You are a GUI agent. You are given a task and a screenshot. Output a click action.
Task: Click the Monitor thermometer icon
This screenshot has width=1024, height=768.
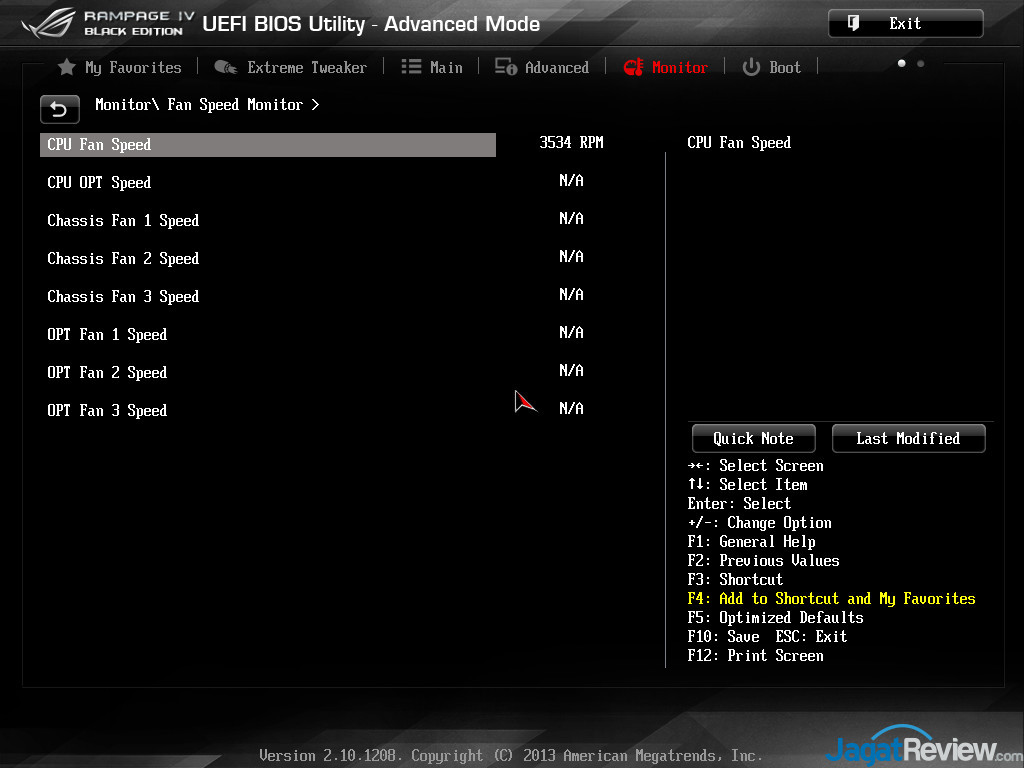click(633, 67)
